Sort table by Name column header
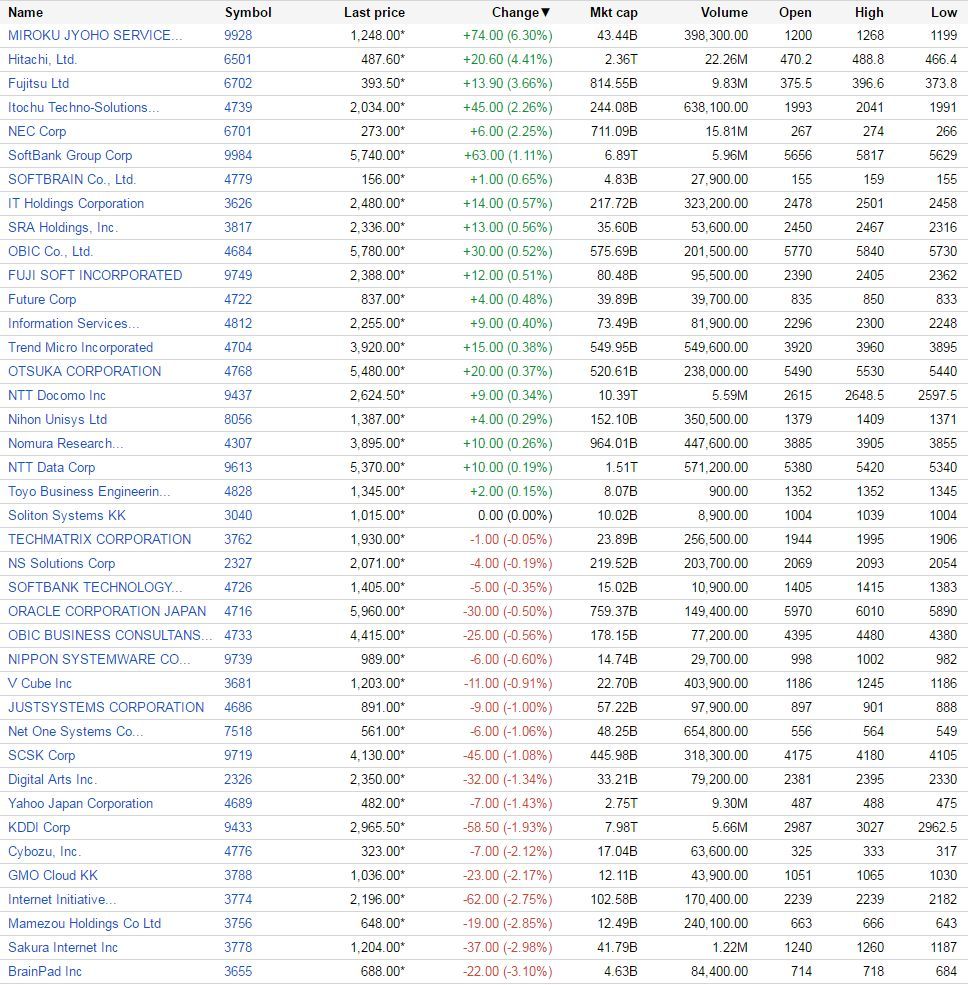The image size is (968, 985). [25, 13]
